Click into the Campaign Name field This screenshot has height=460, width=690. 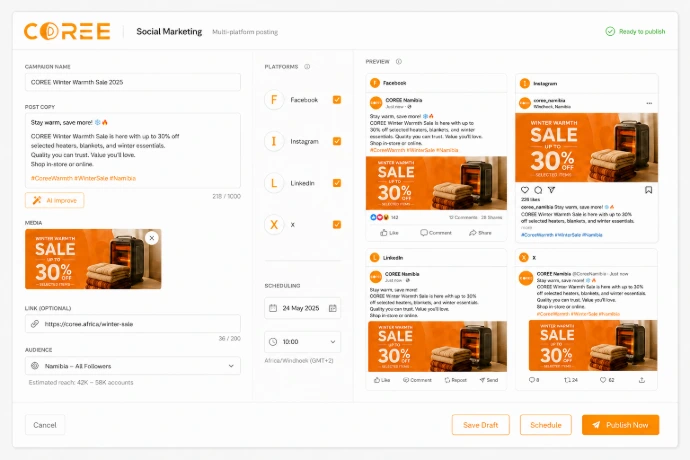(133, 82)
